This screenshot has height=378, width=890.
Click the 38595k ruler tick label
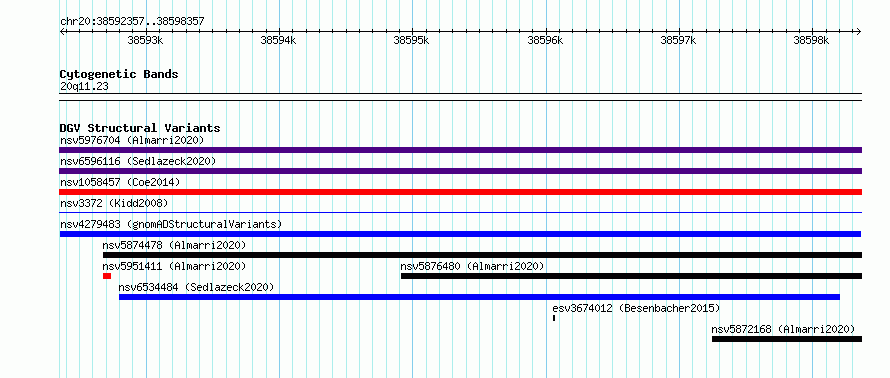412,40
